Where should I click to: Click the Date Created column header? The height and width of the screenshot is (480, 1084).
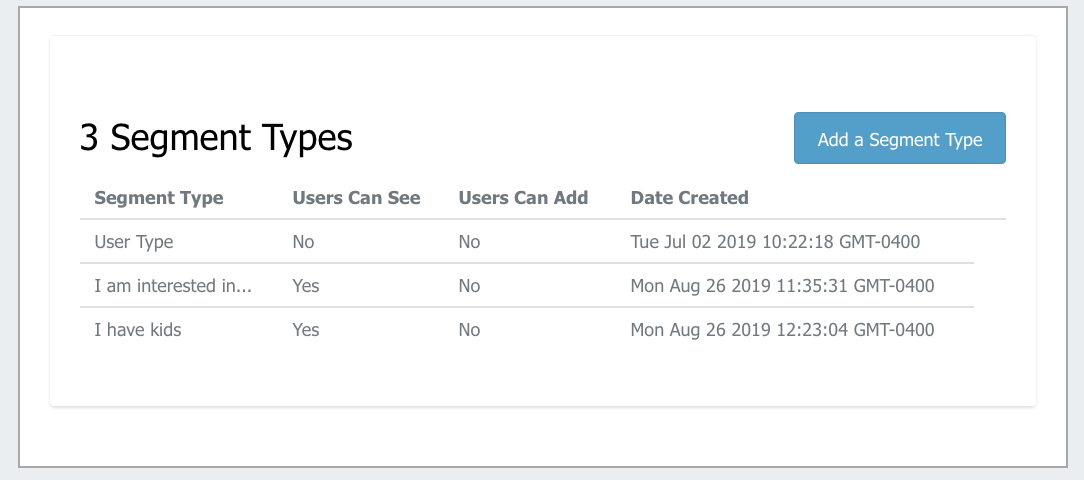click(x=689, y=198)
